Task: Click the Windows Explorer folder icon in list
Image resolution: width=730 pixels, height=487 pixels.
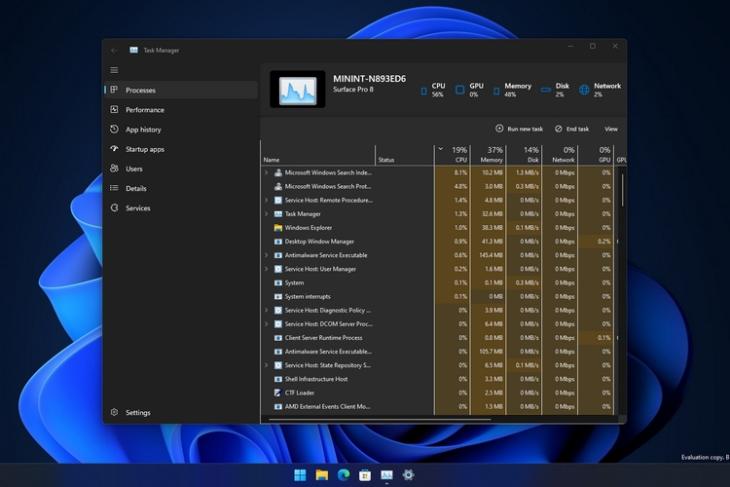Action: click(278, 228)
